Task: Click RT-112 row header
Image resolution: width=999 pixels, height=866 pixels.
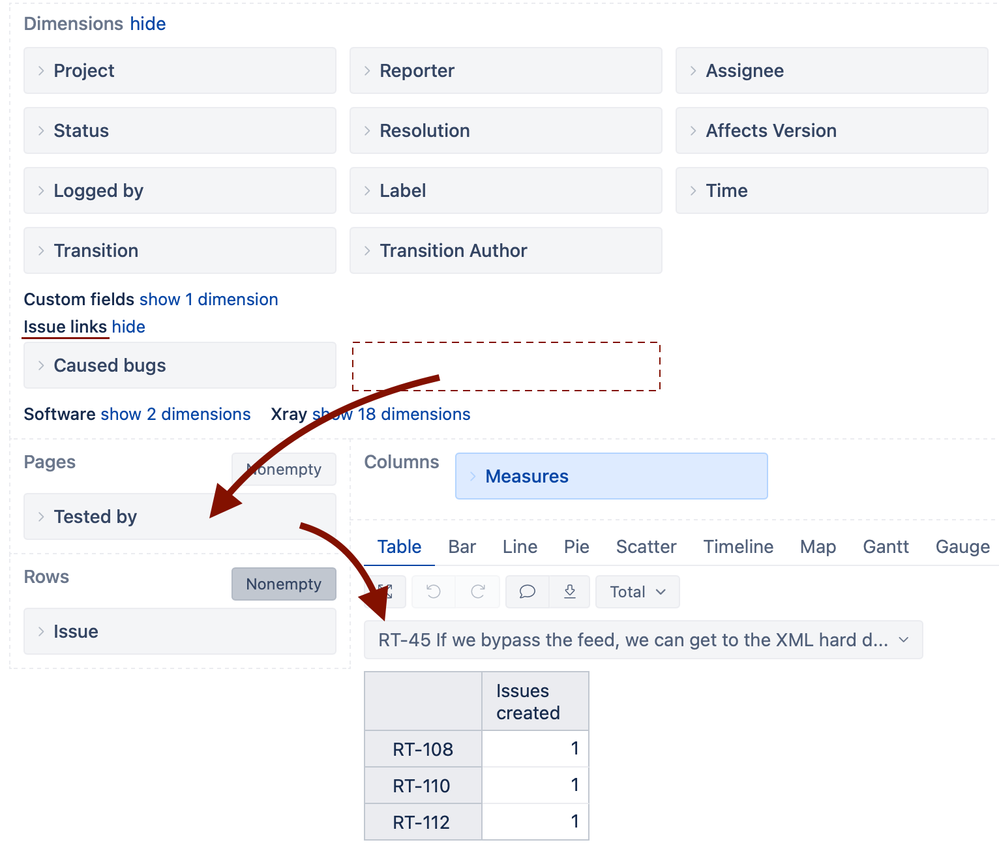Action: (423, 822)
